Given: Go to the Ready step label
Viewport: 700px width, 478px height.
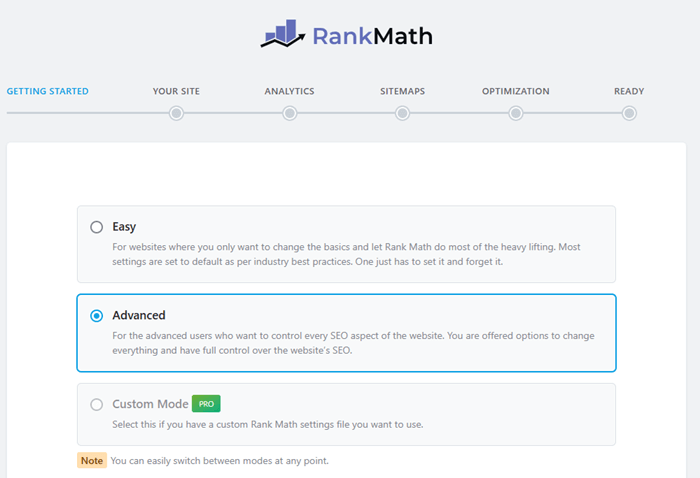Looking at the screenshot, I should pos(629,91).
